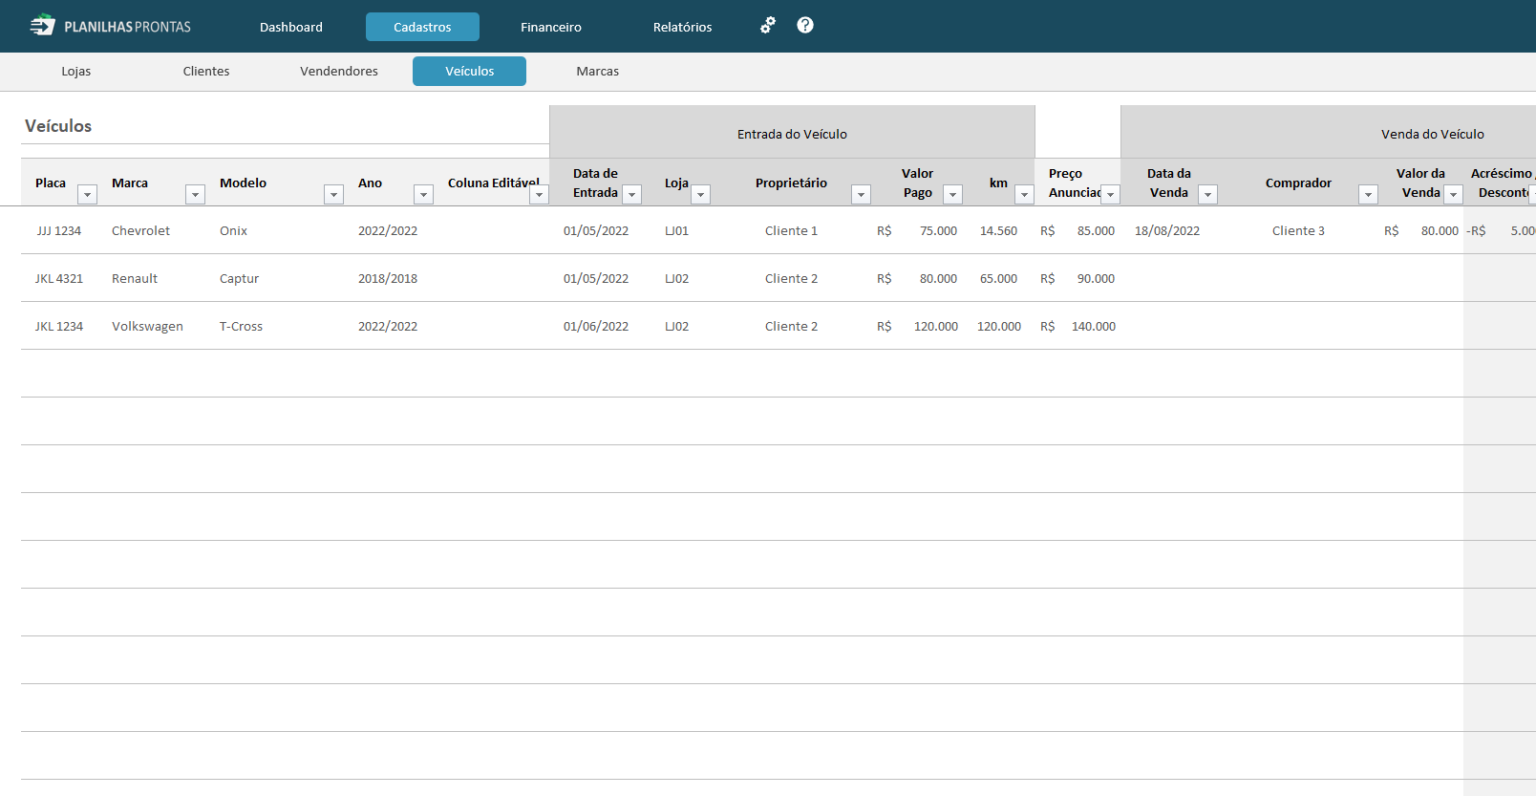This screenshot has width=1536, height=796.
Task: Select the Cliente 3 buyer cell
Action: (x=1298, y=231)
